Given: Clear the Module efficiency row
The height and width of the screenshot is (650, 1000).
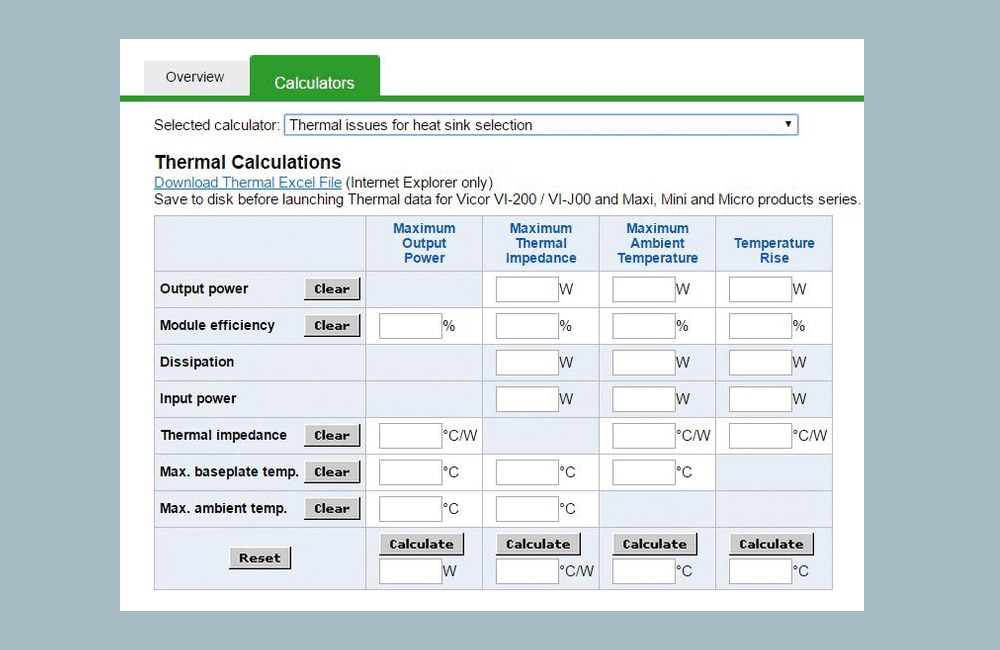Looking at the screenshot, I should [x=332, y=325].
